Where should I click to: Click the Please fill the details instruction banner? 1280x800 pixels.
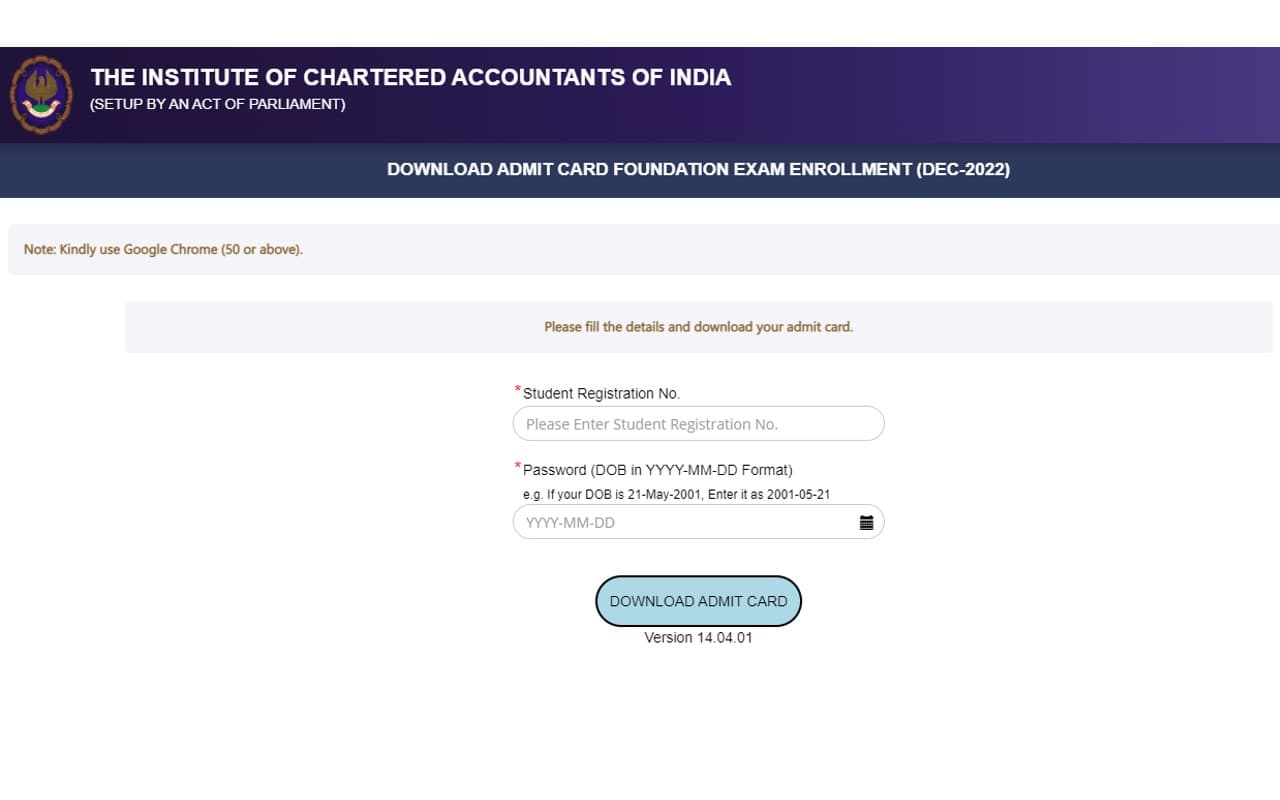(x=698, y=327)
